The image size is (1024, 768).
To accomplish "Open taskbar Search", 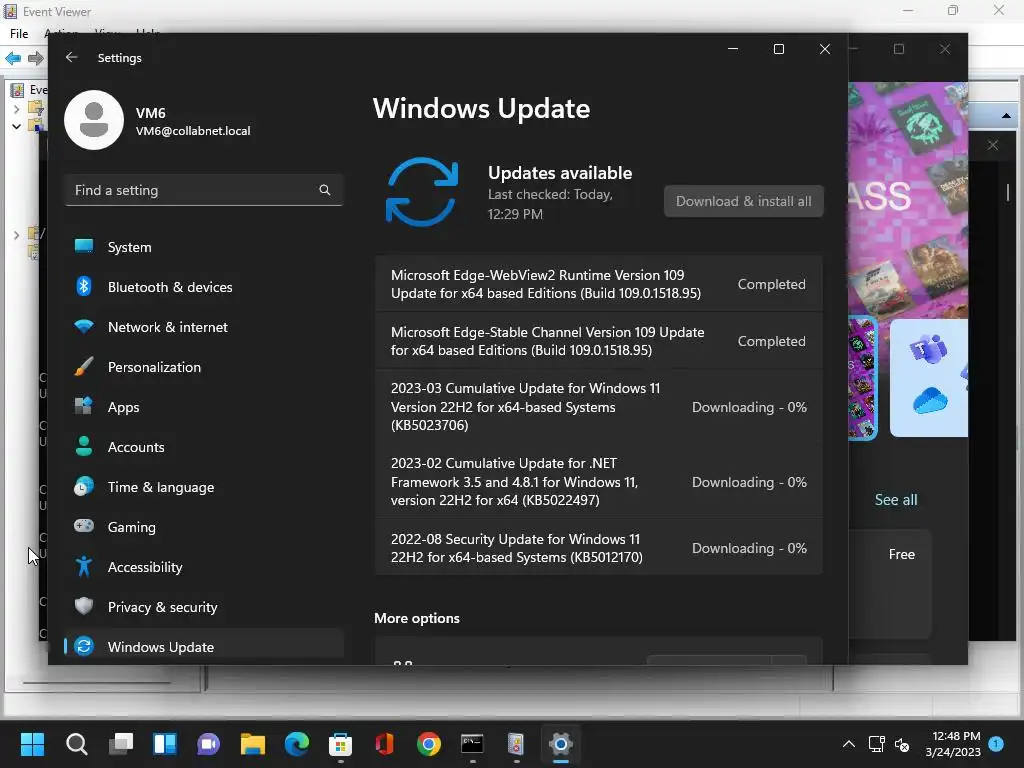I will (76, 744).
